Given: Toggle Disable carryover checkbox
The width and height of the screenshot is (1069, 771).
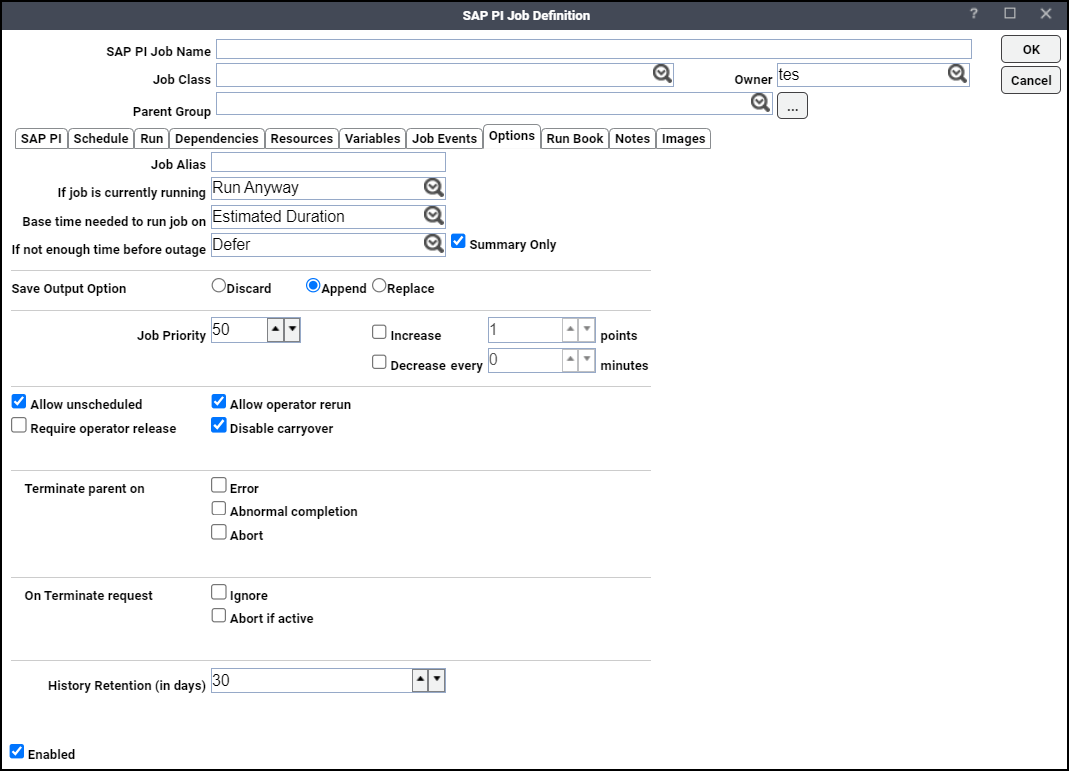Looking at the screenshot, I should click(219, 425).
